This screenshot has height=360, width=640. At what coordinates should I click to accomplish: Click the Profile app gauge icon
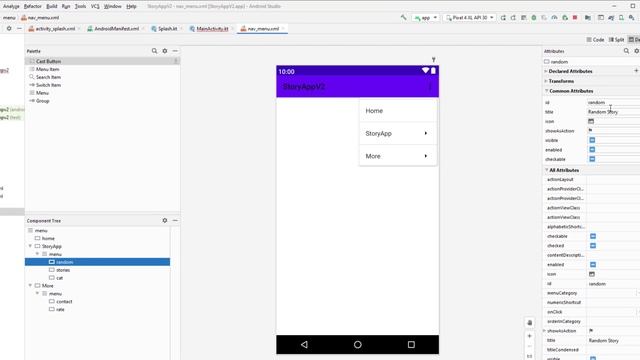[554, 18]
